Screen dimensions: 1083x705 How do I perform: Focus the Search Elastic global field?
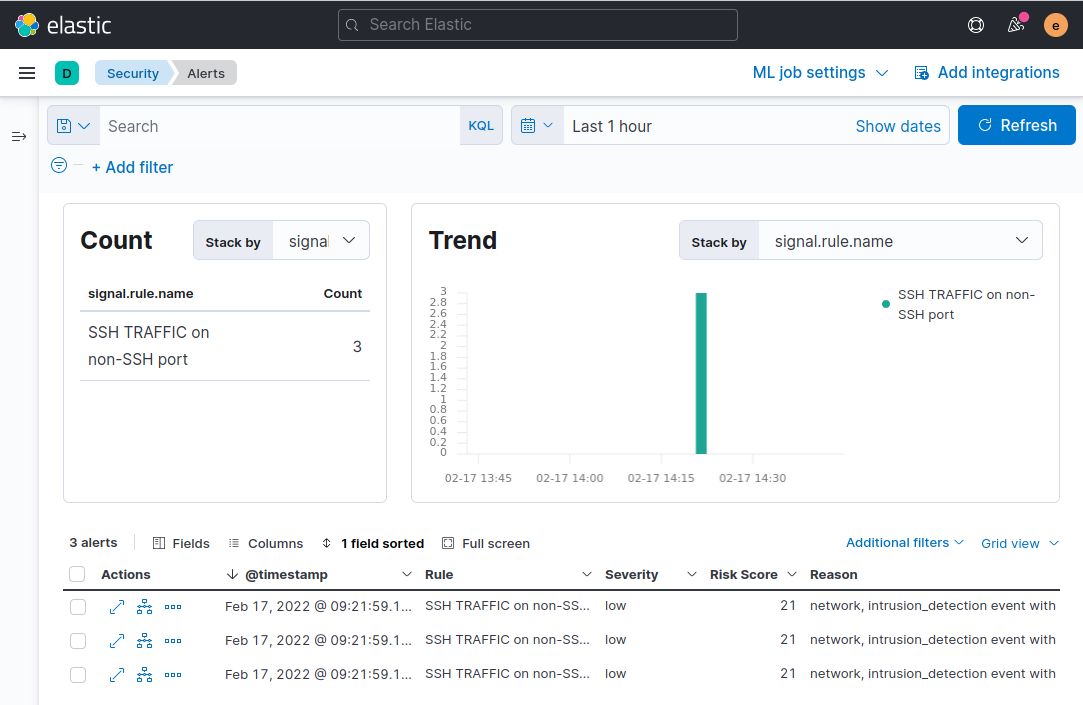click(x=537, y=25)
